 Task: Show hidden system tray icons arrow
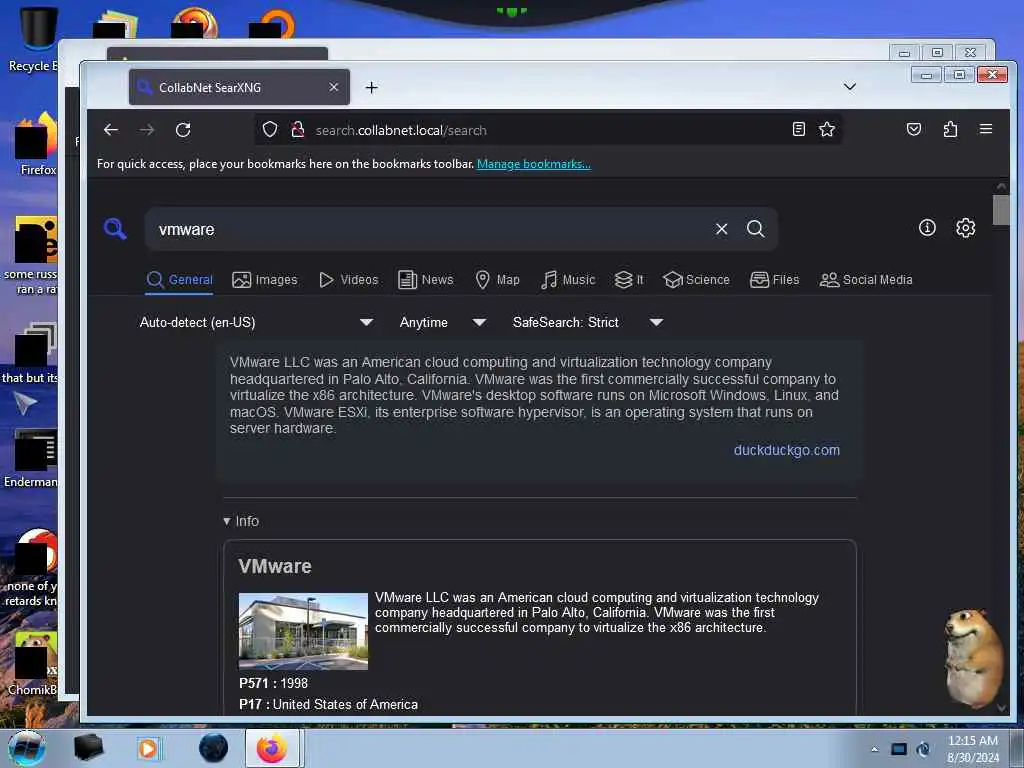tap(874, 749)
